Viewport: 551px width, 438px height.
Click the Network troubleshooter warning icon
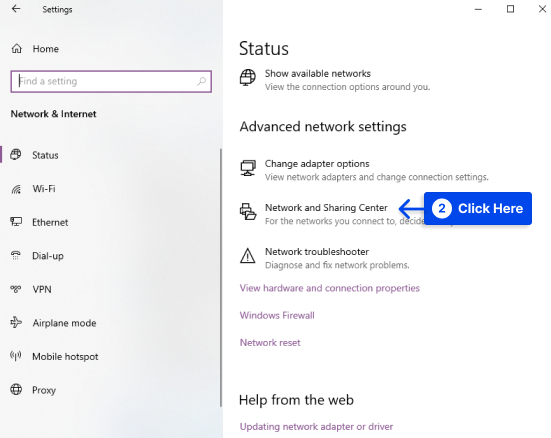pos(248,256)
